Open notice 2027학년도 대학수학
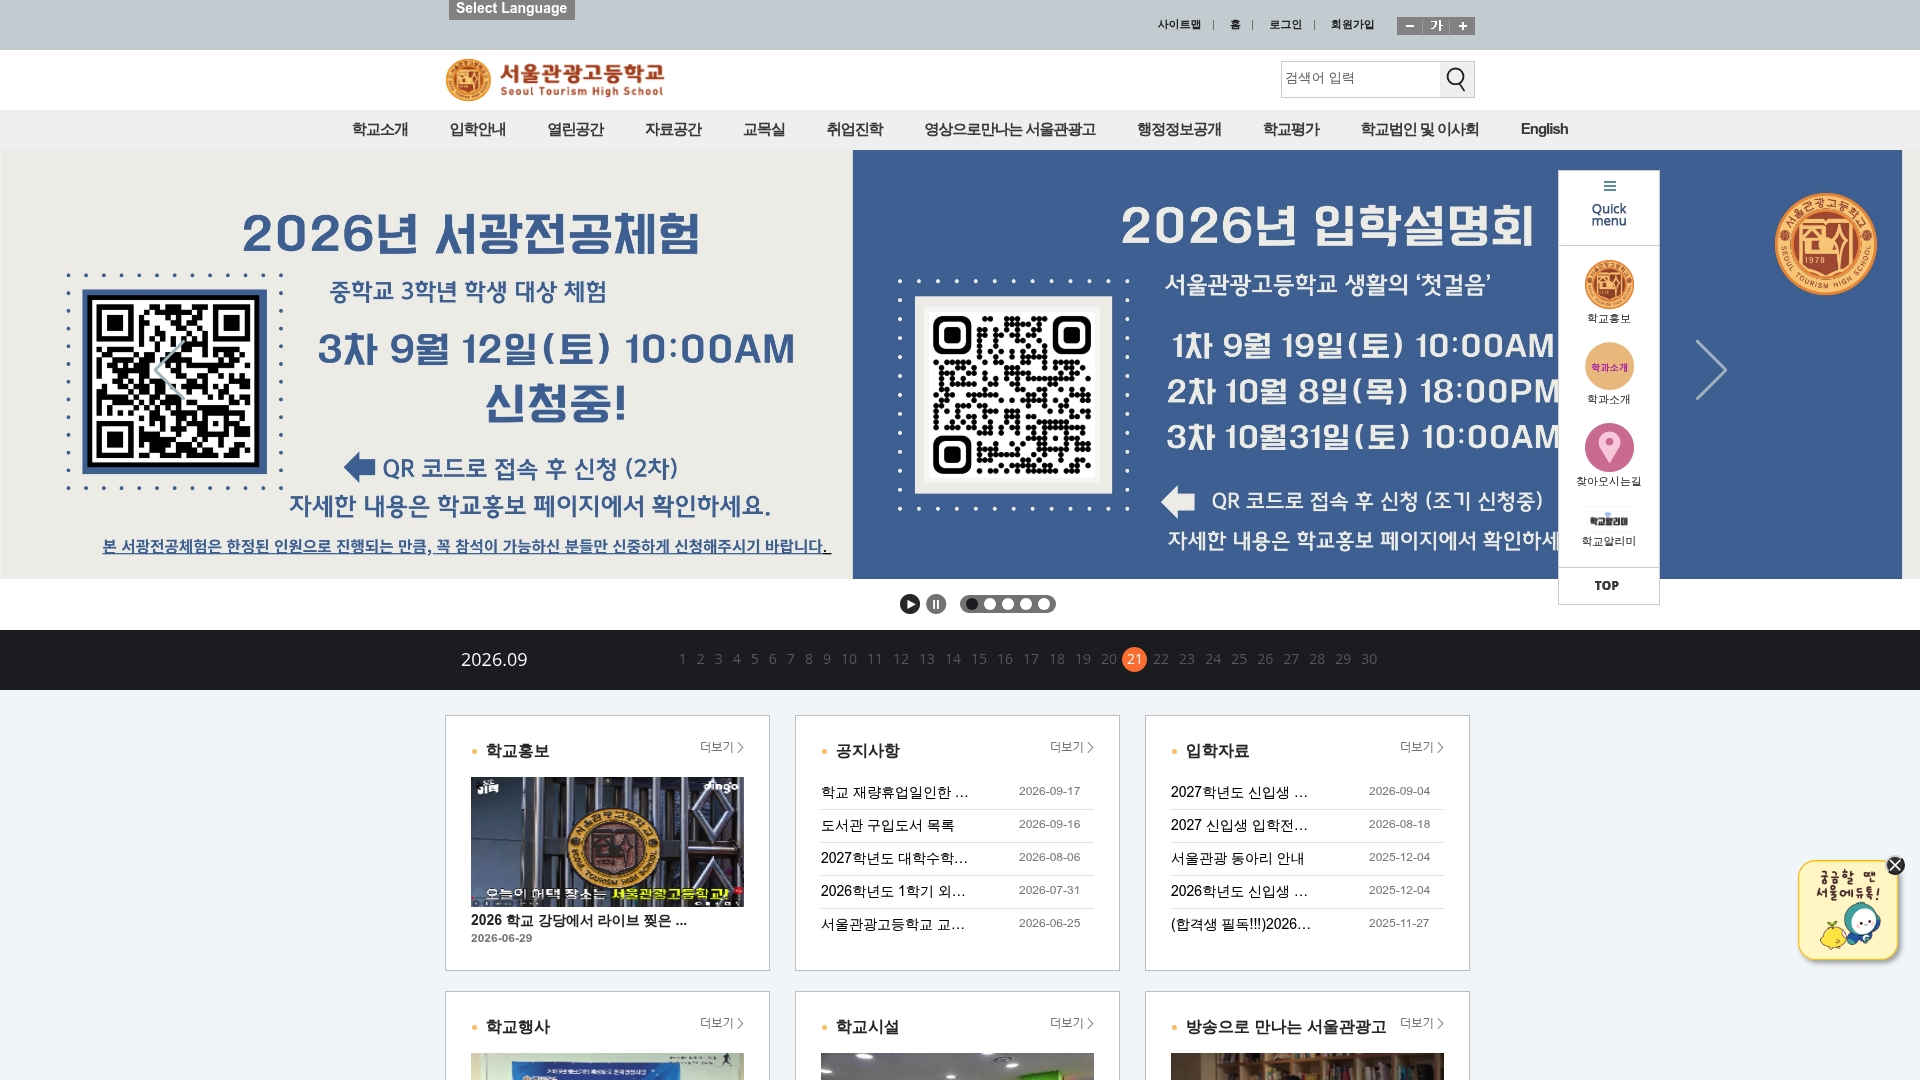The image size is (1920, 1080). click(x=894, y=858)
